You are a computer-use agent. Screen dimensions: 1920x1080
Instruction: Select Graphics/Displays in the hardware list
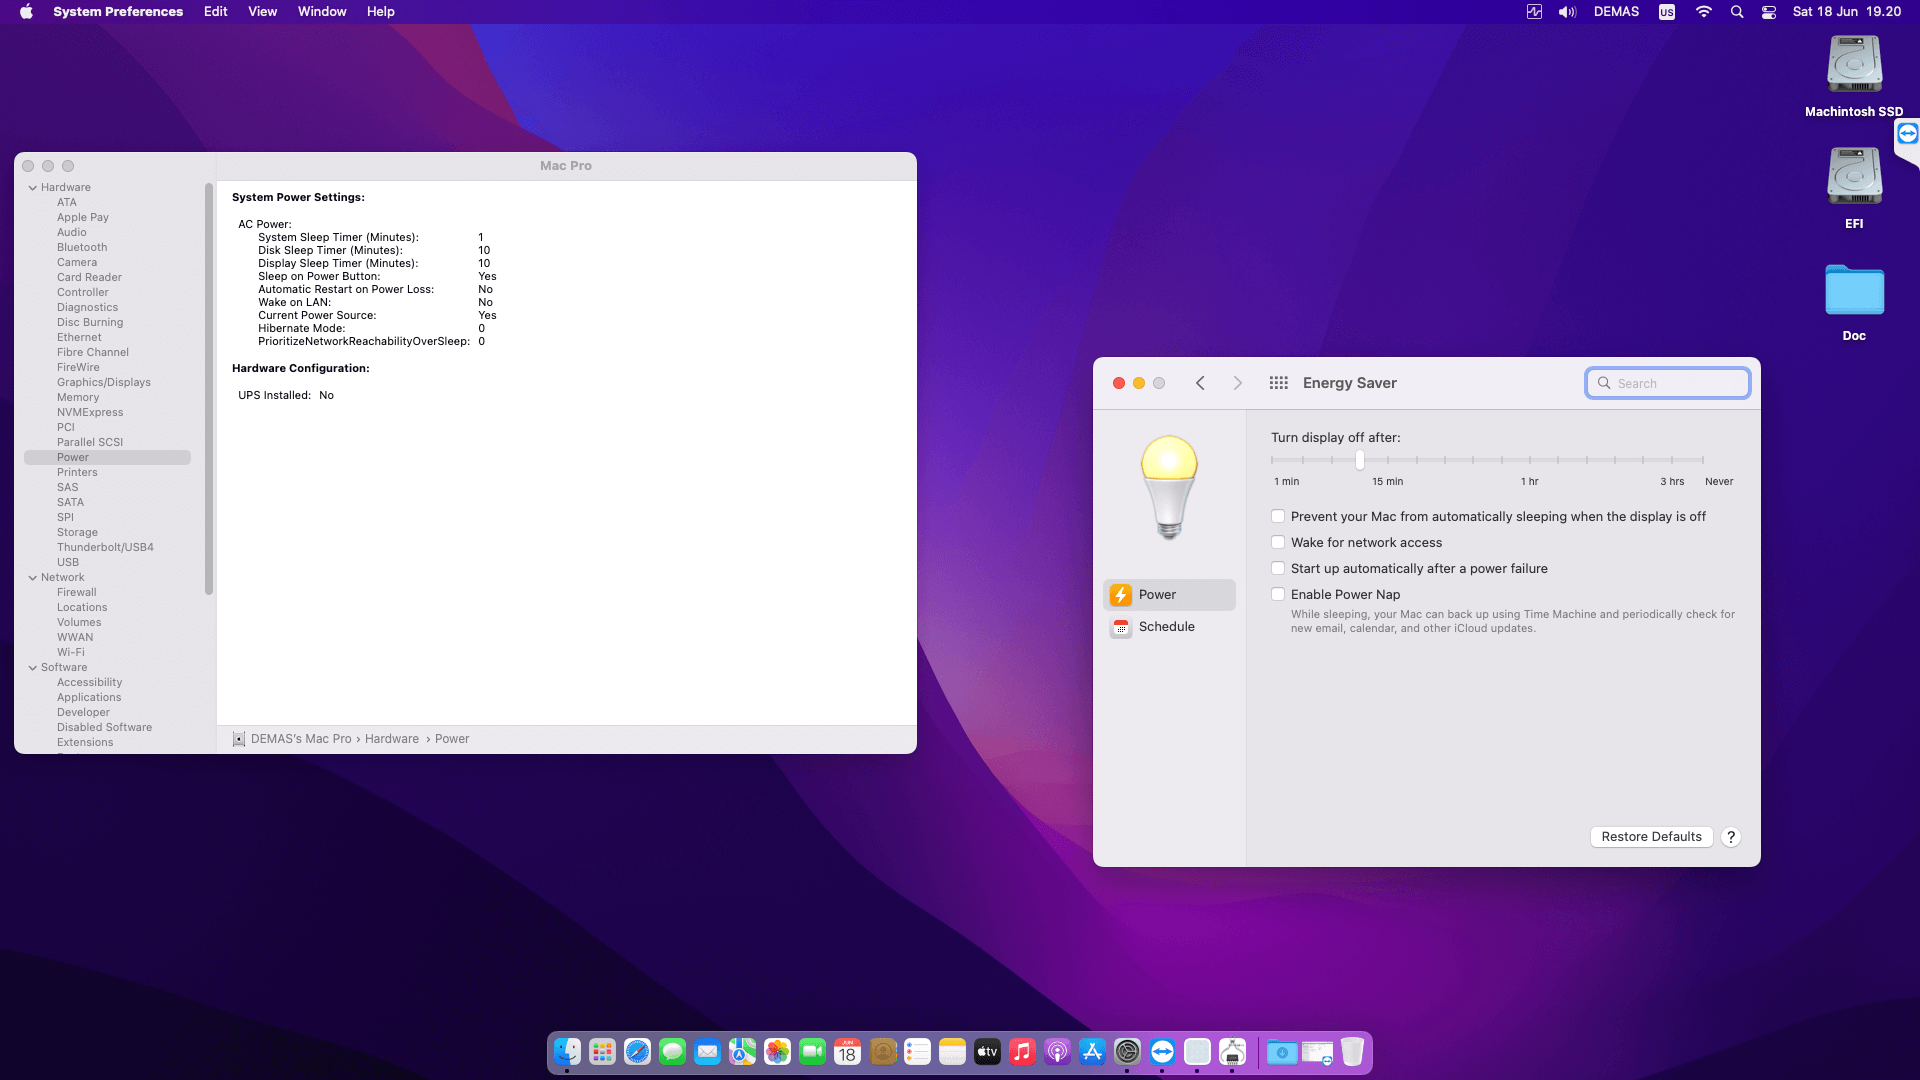coord(104,382)
